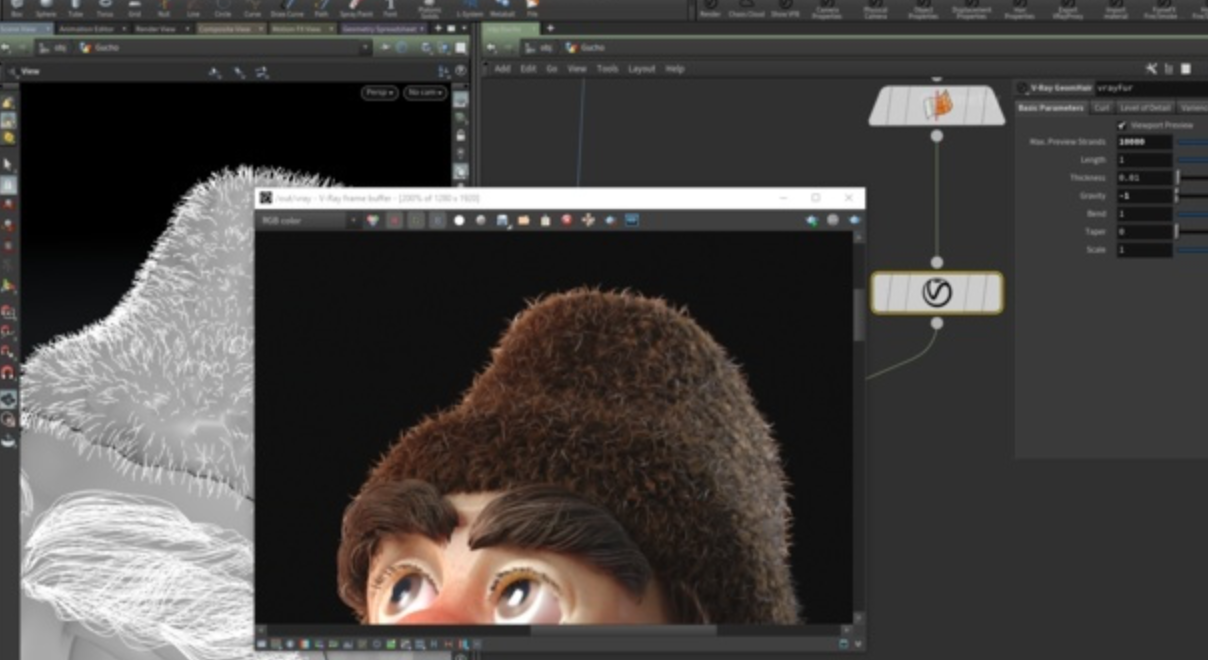The width and height of the screenshot is (1208, 660).
Task: Click the wrench icon in network editor toolbar
Action: click(1151, 69)
